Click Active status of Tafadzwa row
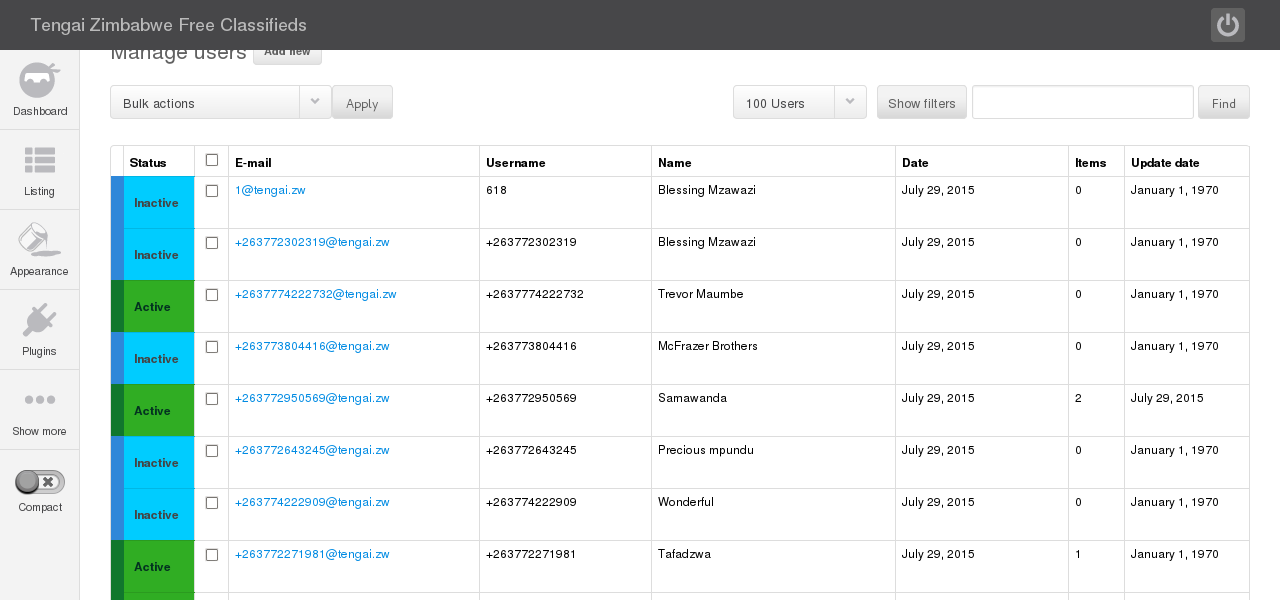This screenshot has height=600, width=1280. (159, 567)
